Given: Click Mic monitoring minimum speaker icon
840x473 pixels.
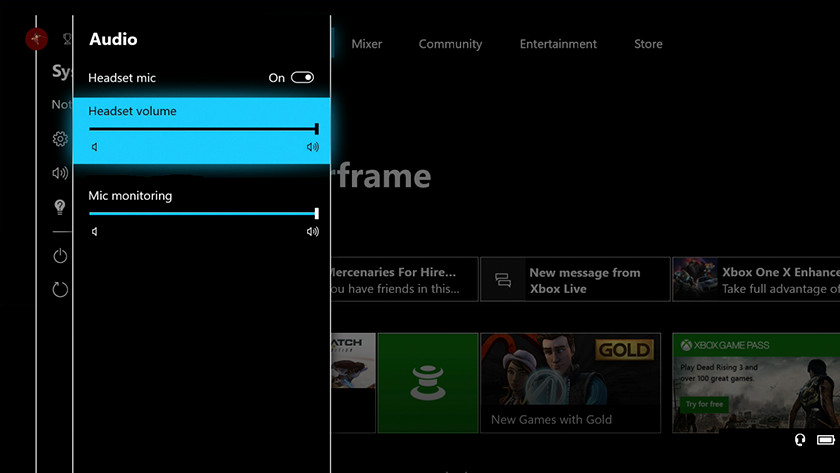Looking at the screenshot, I should click(95, 231).
